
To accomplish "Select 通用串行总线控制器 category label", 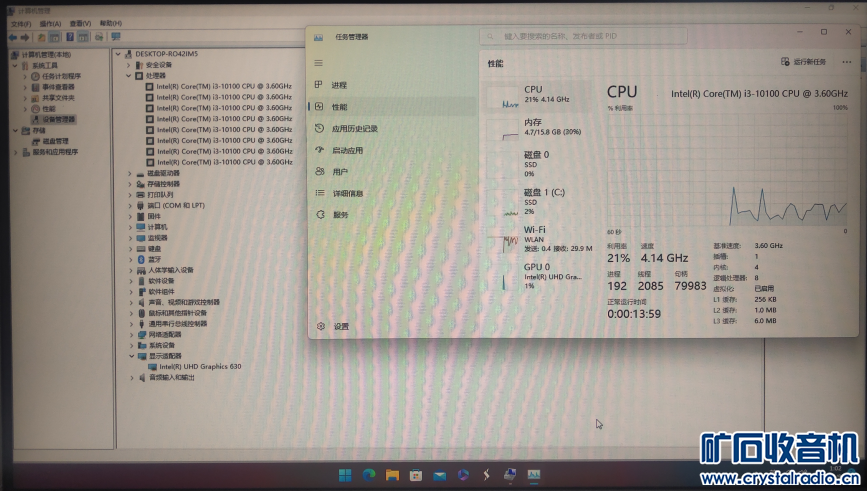I will coord(177,324).
